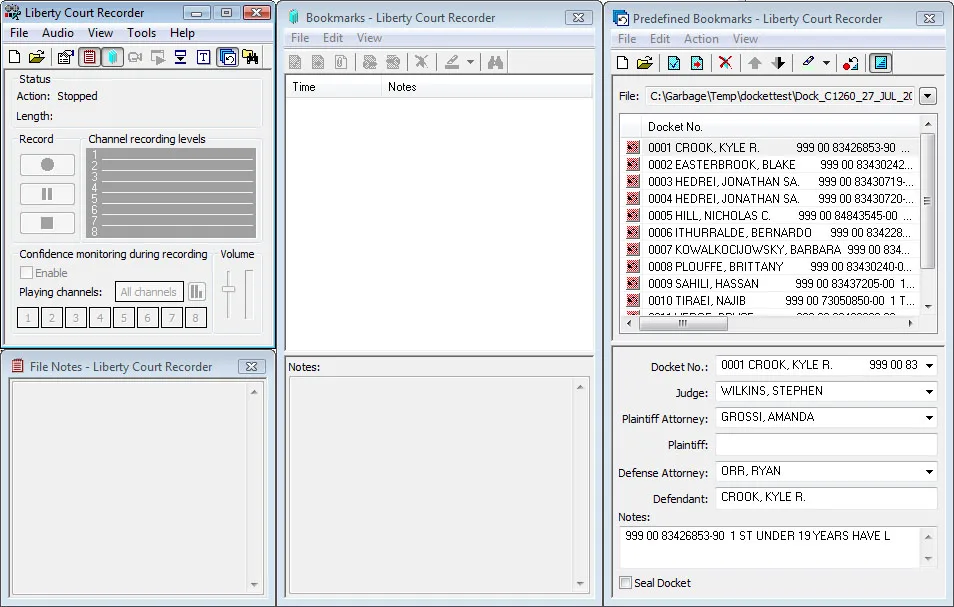Open the View menu in Predefined Bookmarks

[745, 39]
